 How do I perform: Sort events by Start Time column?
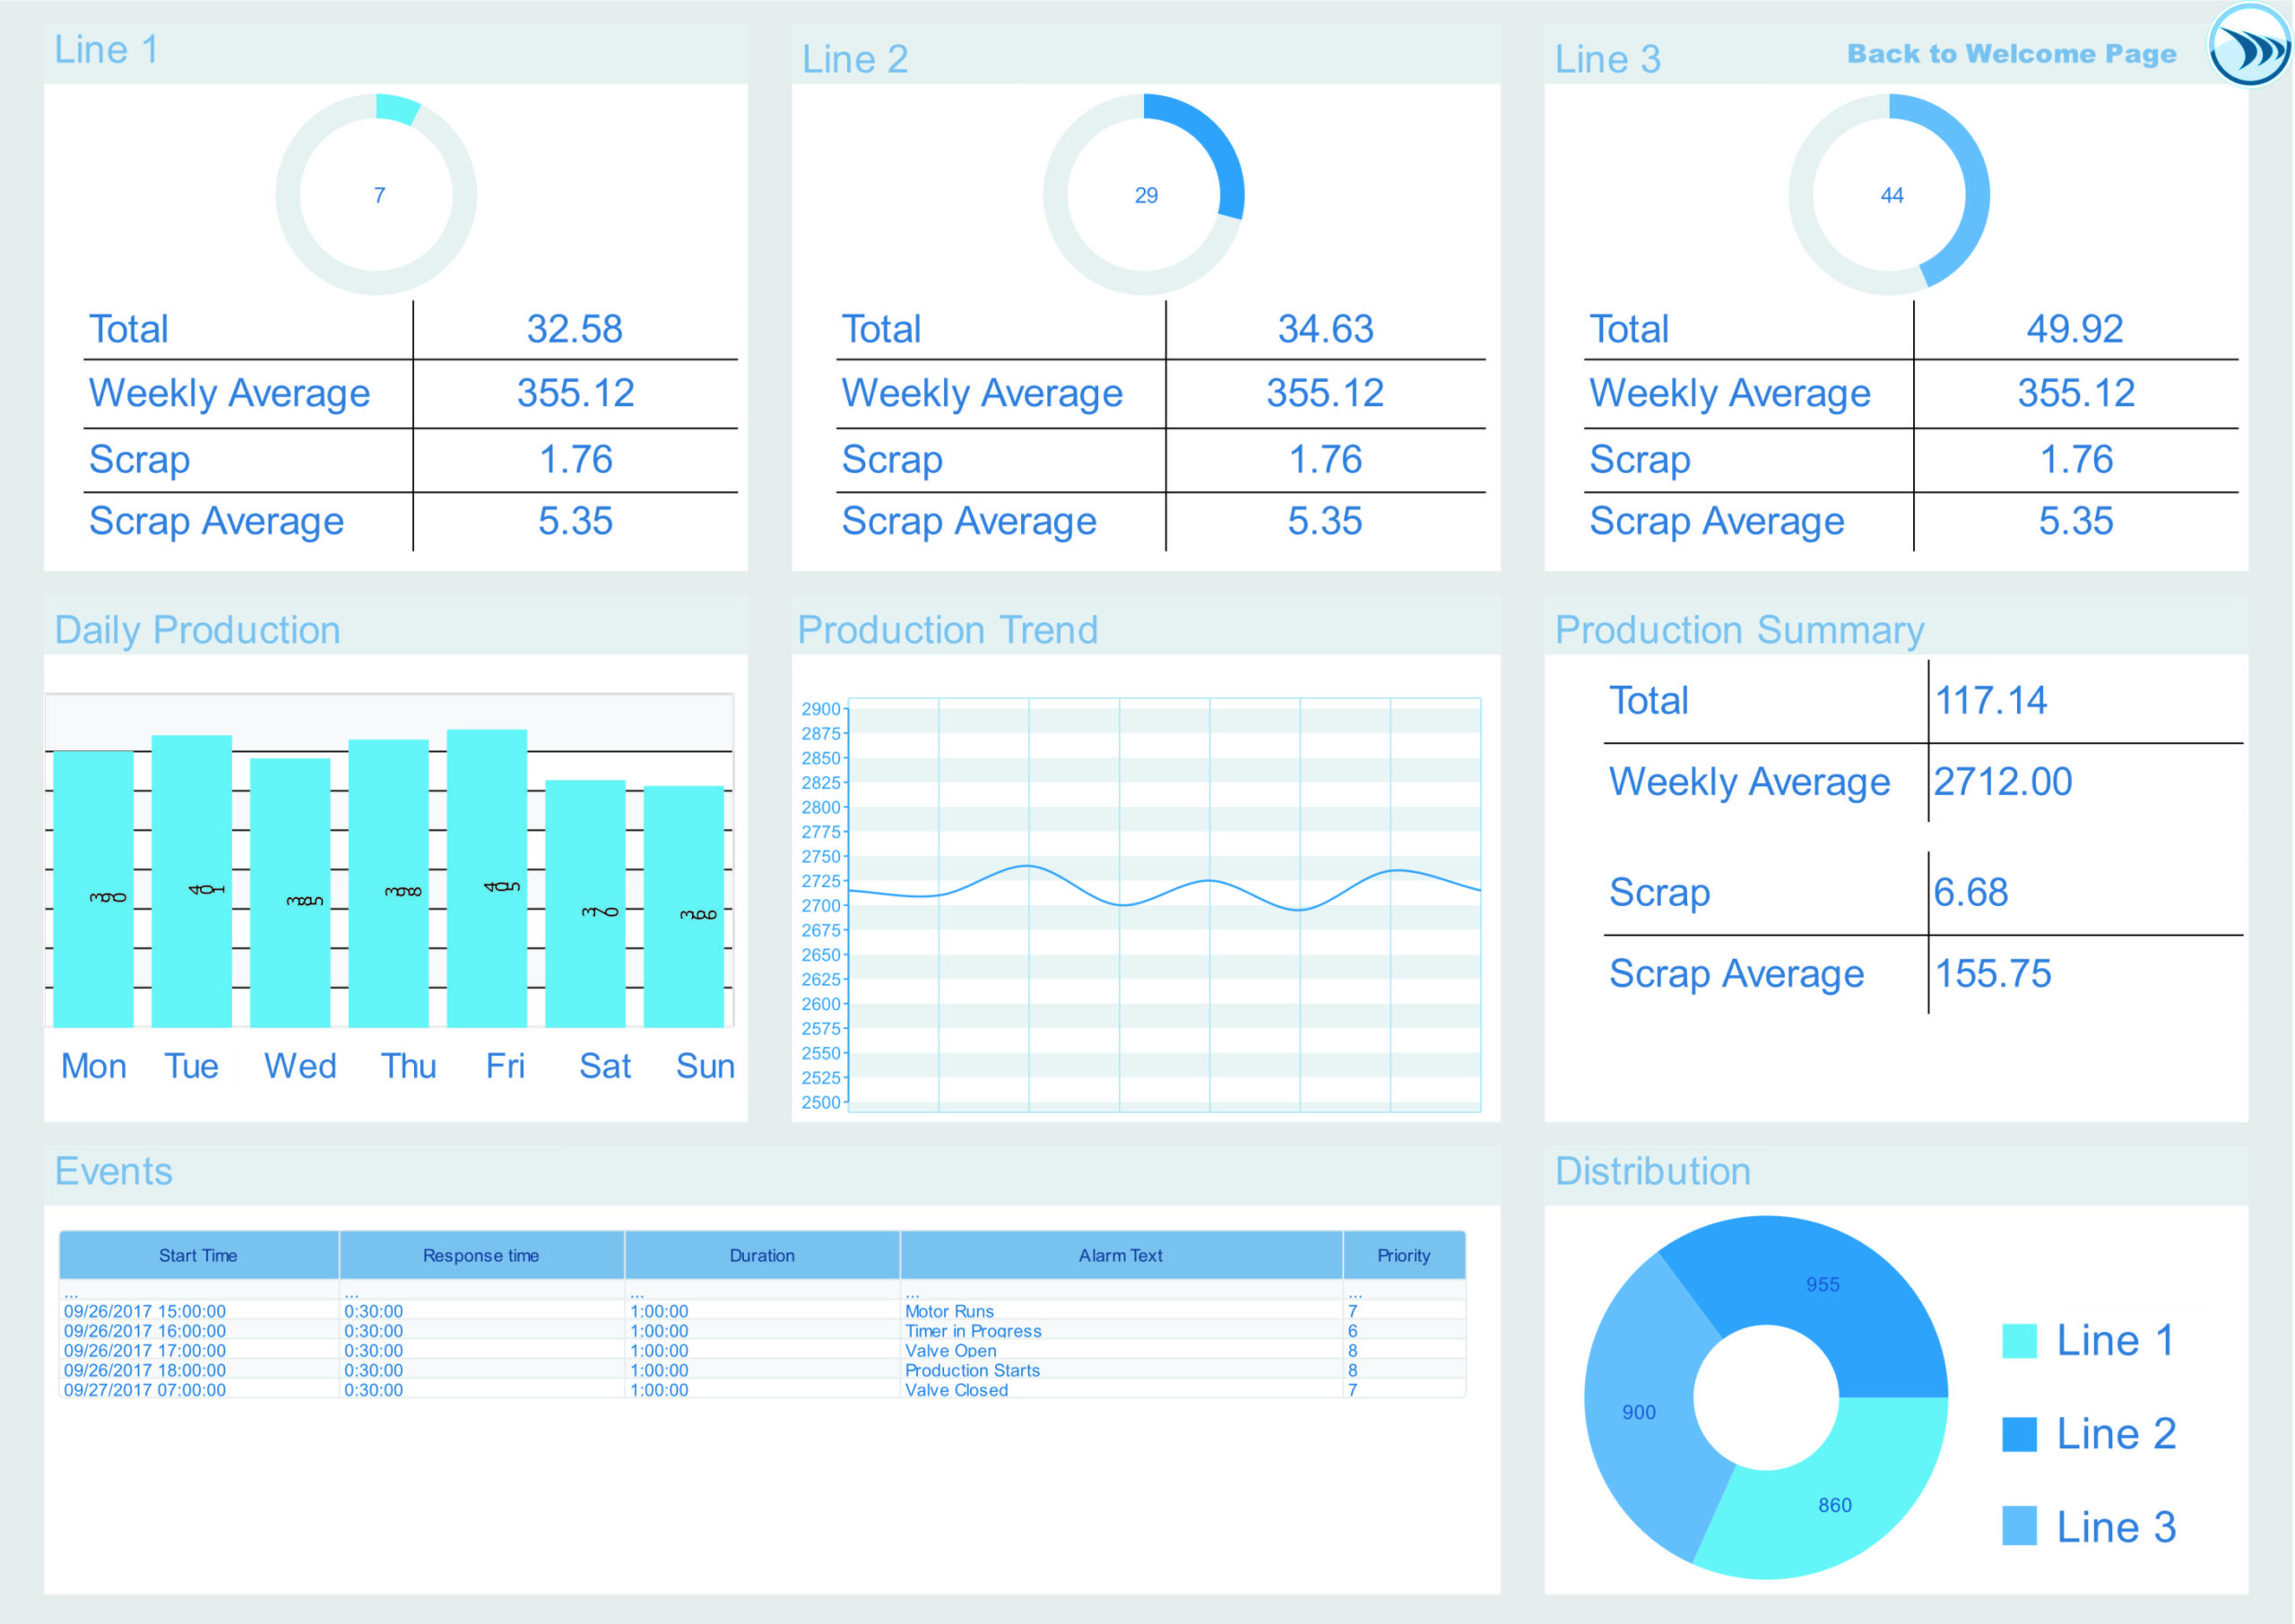point(198,1256)
